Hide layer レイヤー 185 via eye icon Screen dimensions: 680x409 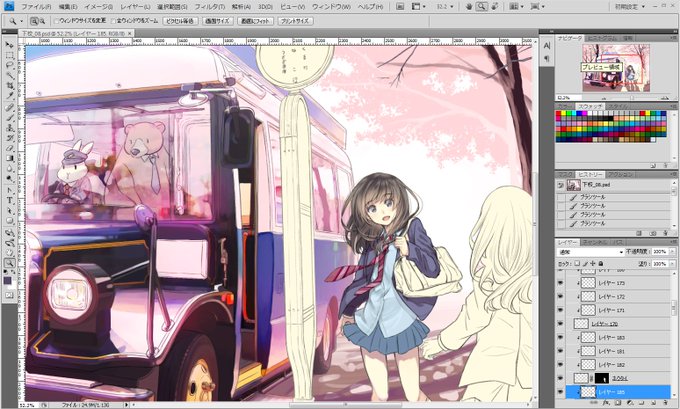click(x=560, y=392)
